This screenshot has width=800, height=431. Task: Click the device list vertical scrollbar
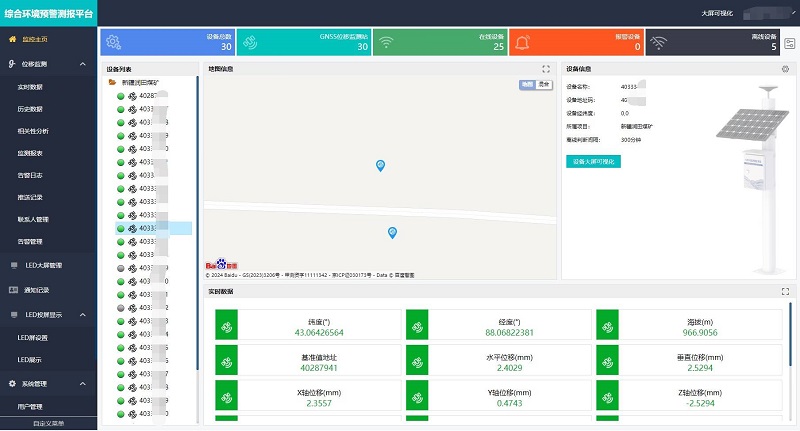click(197, 224)
